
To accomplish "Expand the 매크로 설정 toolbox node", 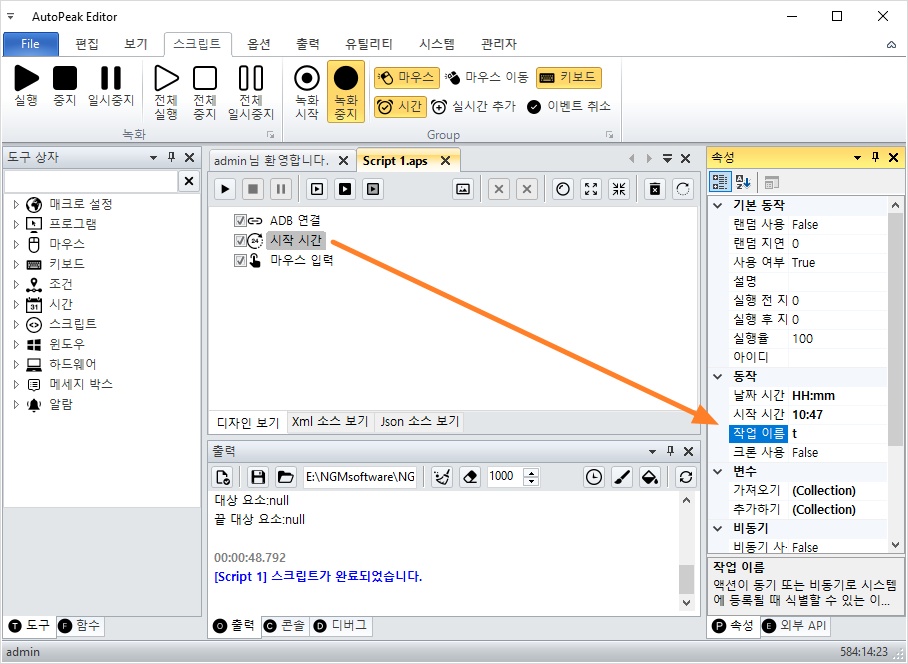I will [16, 204].
